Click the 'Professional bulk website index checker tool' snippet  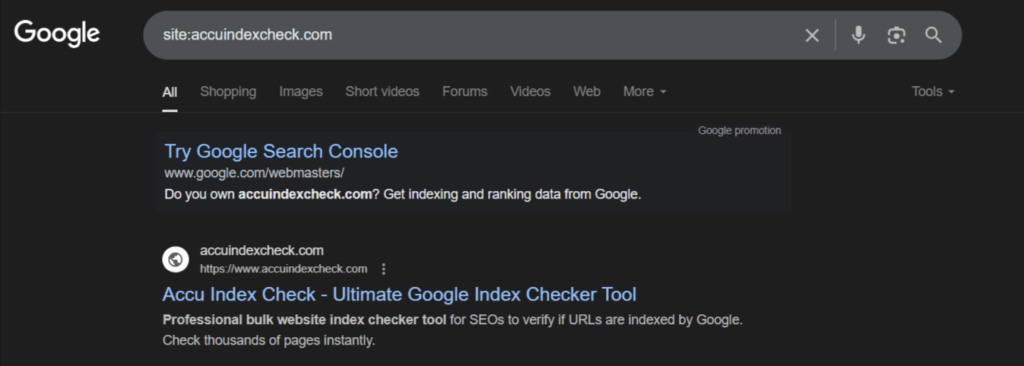pyautogui.click(x=304, y=320)
